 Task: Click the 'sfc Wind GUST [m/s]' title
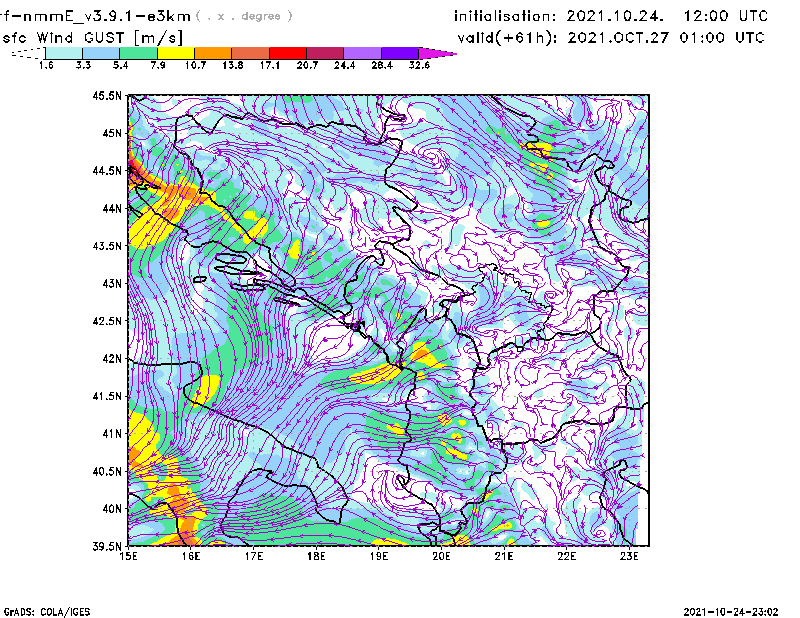(92, 38)
